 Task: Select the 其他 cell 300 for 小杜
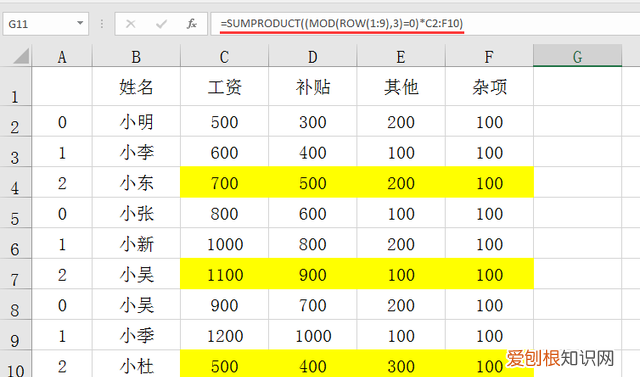coord(401,364)
